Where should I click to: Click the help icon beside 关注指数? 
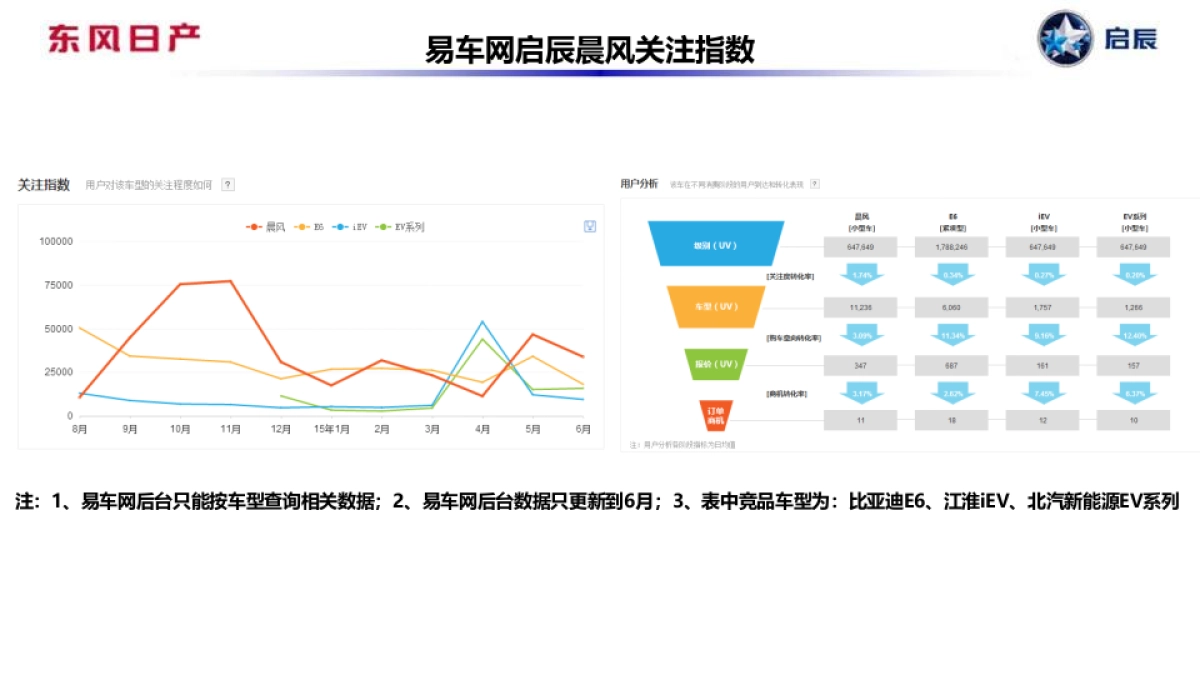point(227,185)
